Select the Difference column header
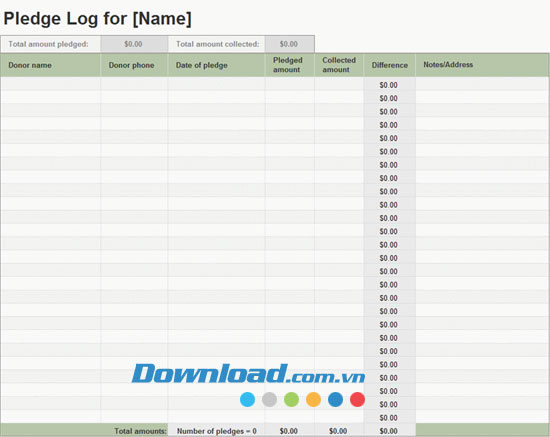The image size is (550, 437). [390, 65]
